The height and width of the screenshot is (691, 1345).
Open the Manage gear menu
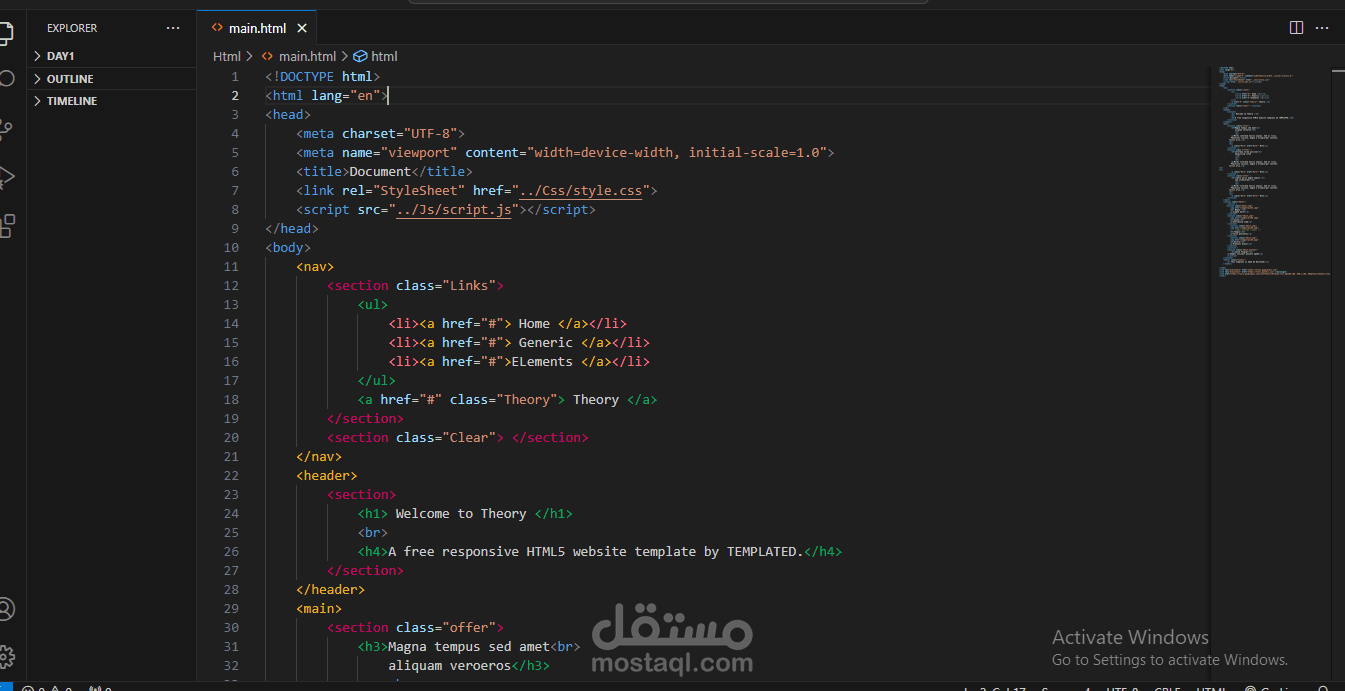point(5,657)
